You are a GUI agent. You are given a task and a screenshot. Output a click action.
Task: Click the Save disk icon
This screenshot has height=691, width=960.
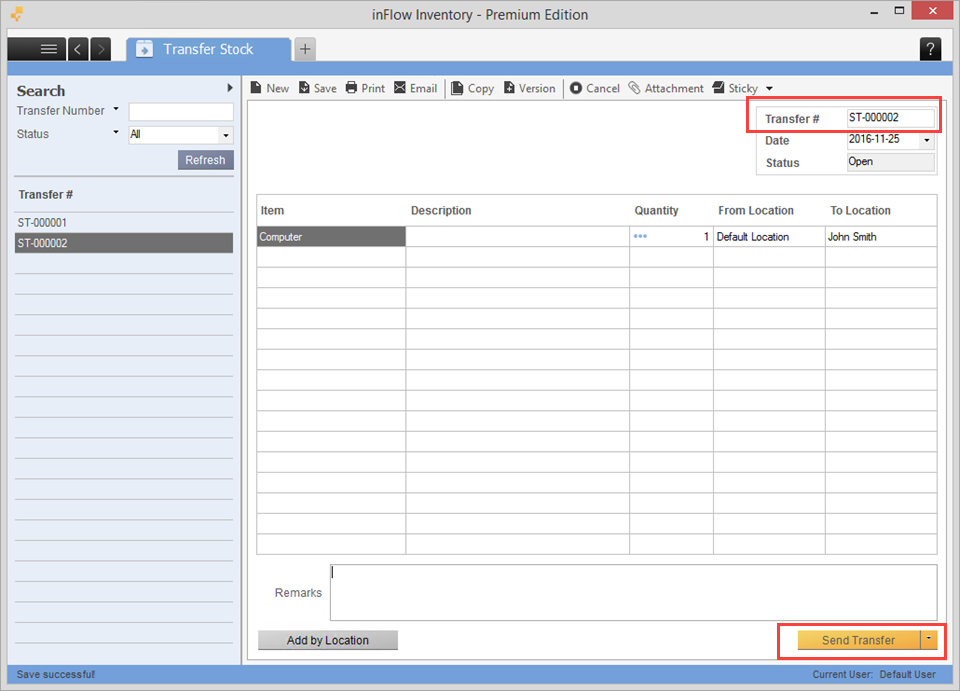pyautogui.click(x=304, y=88)
